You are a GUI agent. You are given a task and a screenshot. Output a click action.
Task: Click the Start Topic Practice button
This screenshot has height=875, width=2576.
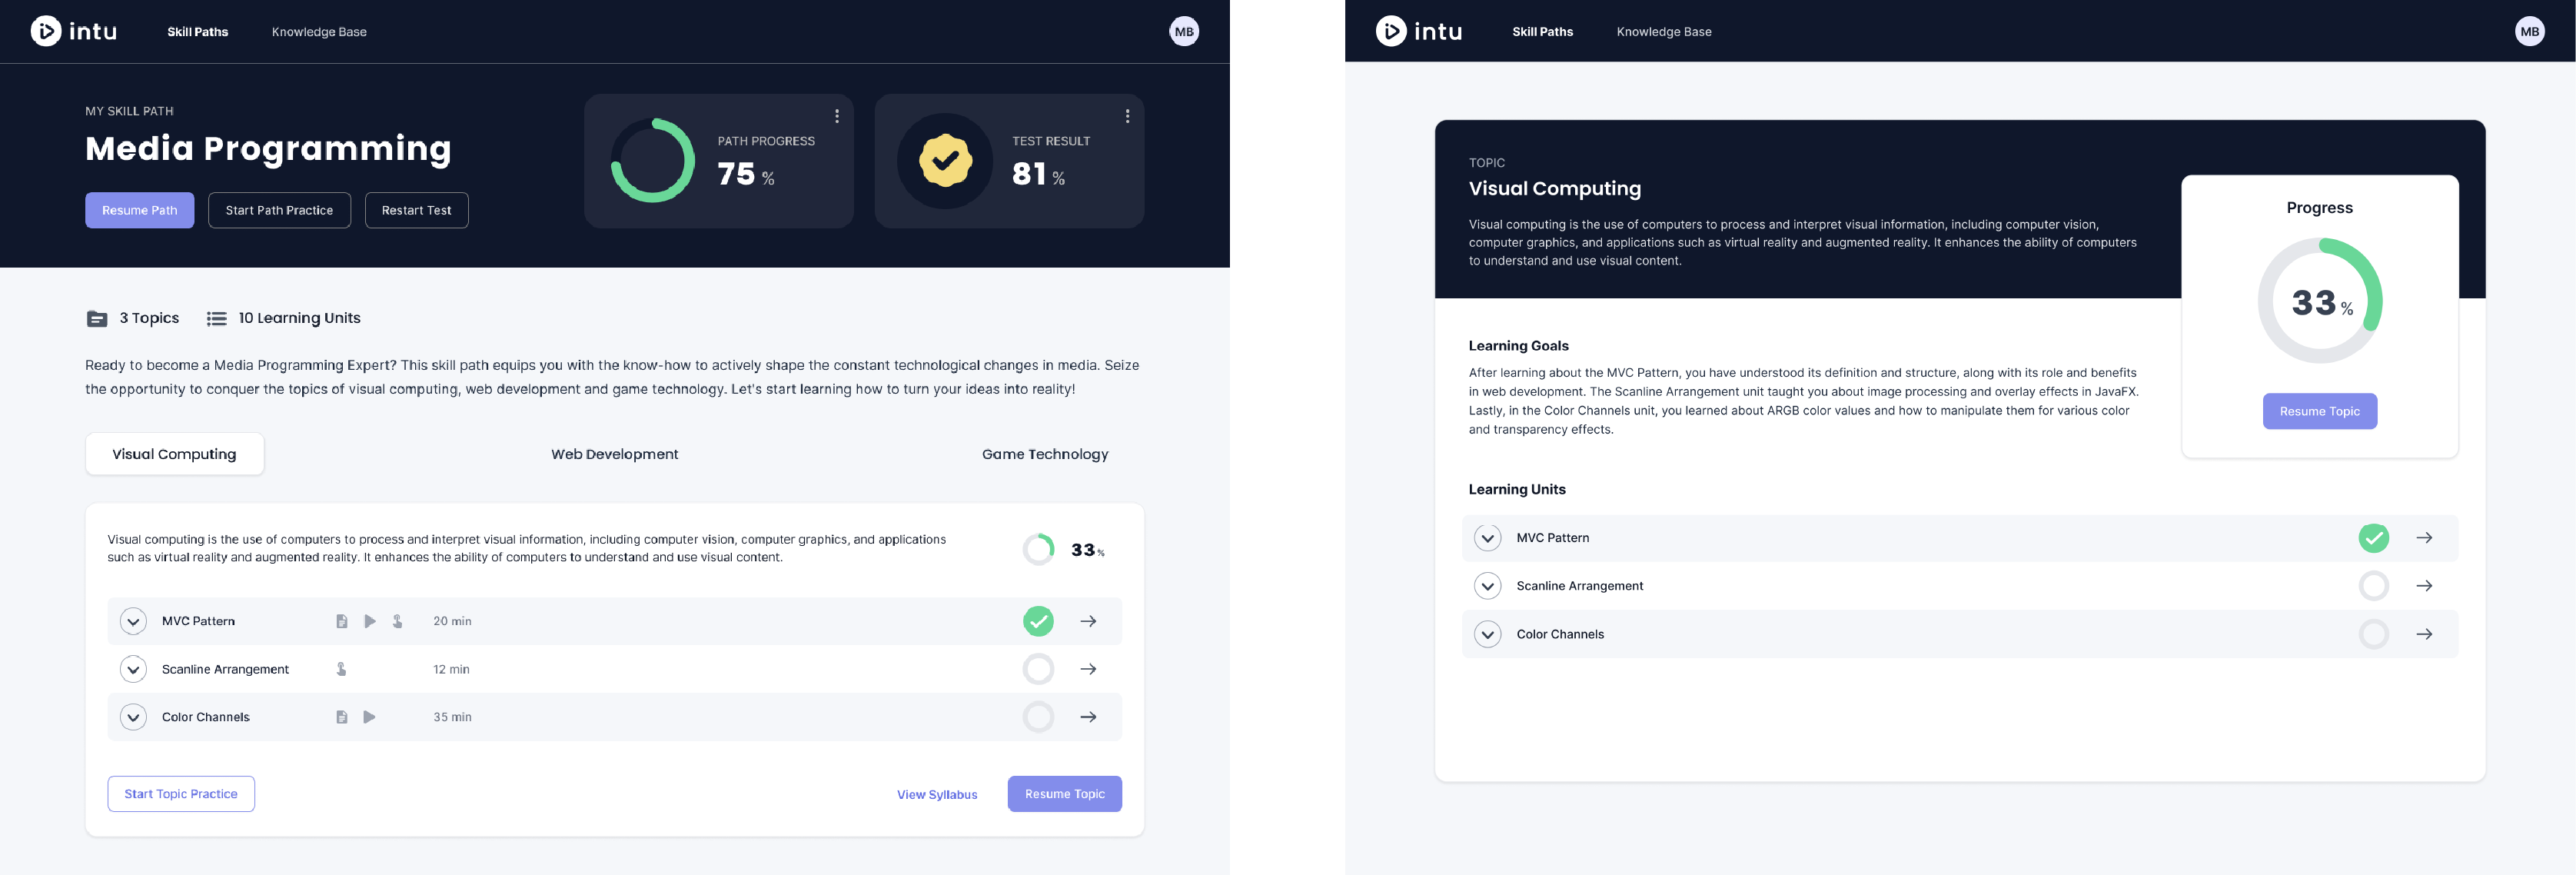click(x=181, y=794)
